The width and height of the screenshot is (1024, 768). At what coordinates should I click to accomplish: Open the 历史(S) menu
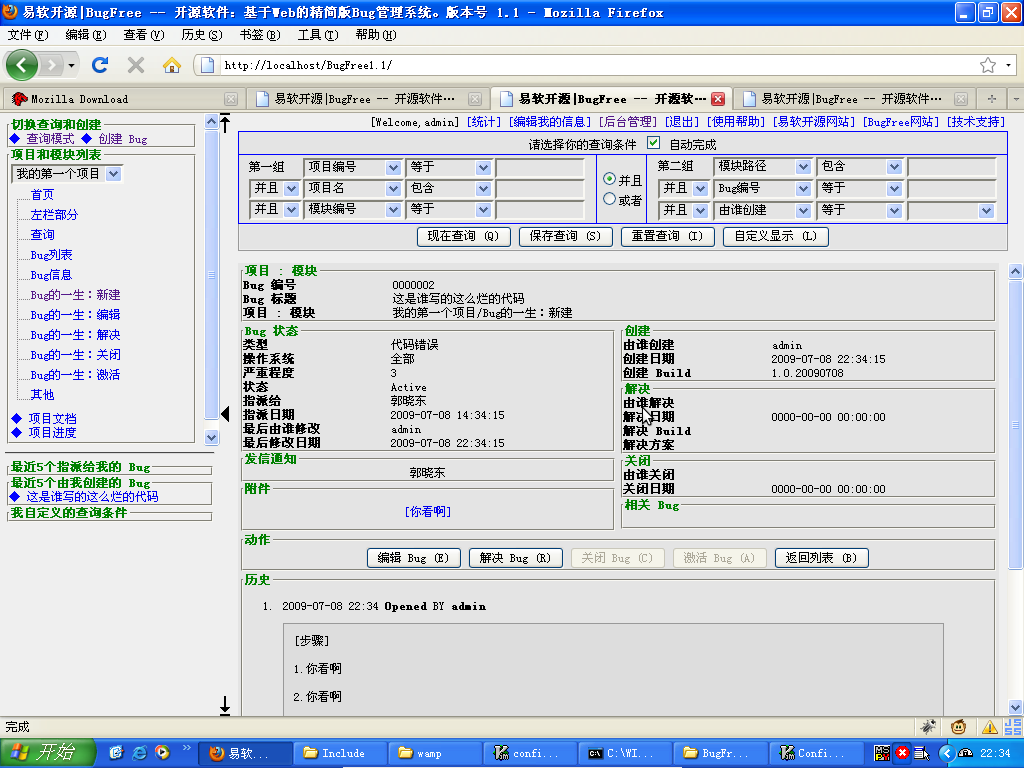202,35
